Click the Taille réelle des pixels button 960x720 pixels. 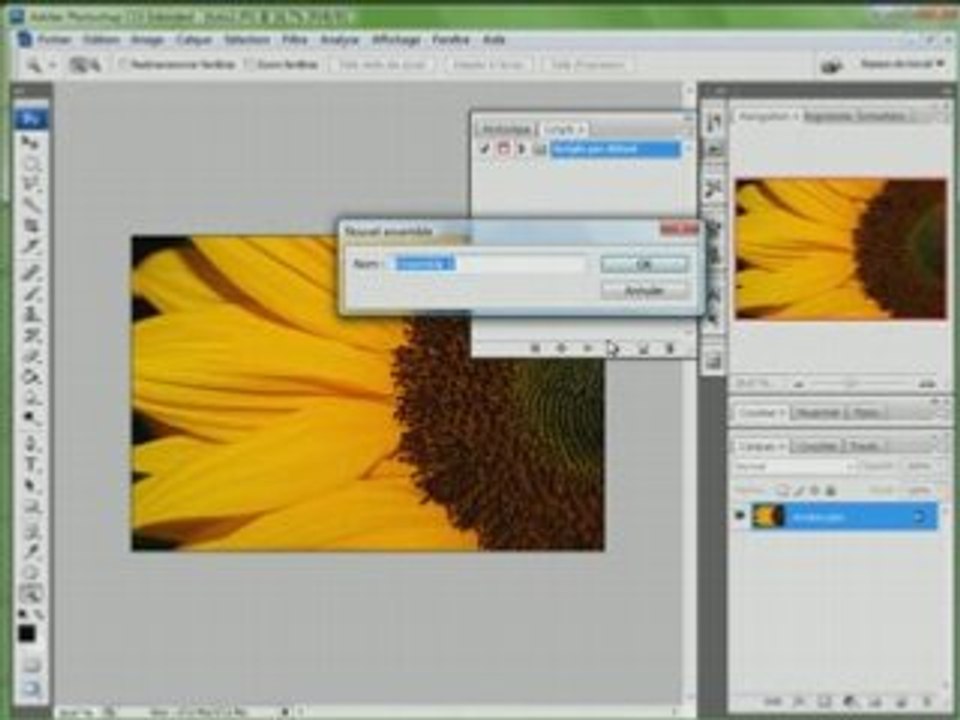[x=382, y=64]
